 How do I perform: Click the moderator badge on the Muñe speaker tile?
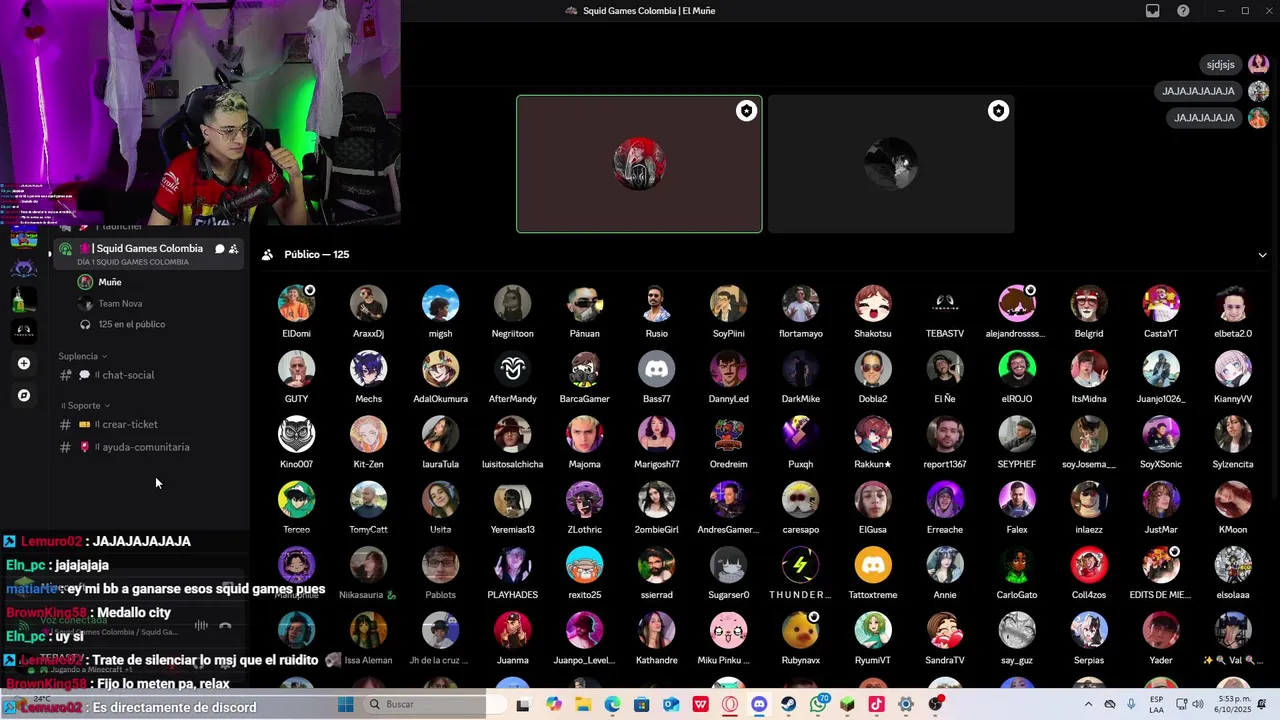click(x=746, y=111)
